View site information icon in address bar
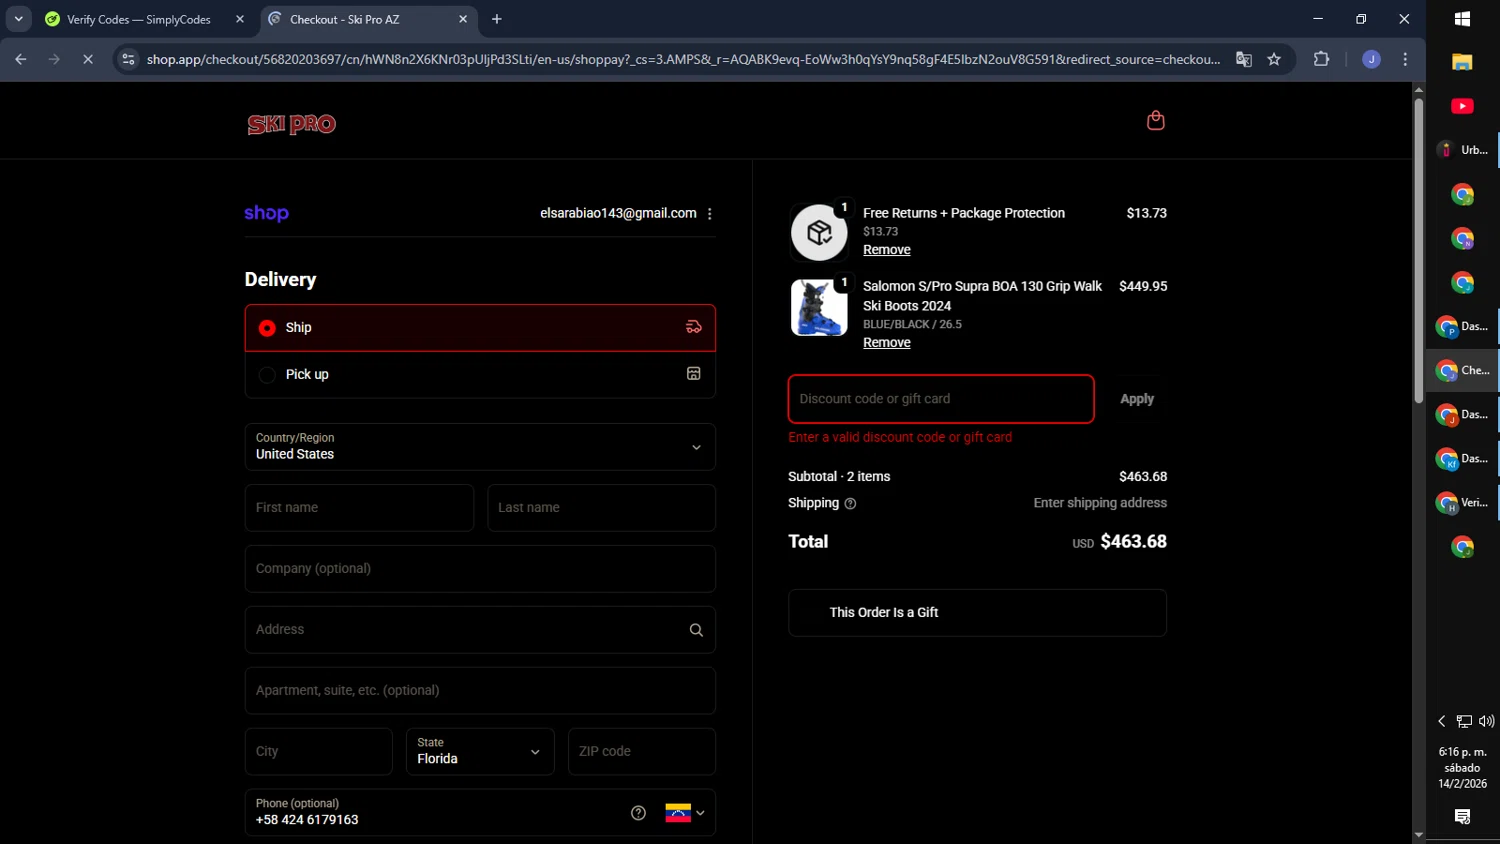1500x844 pixels. point(128,60)
